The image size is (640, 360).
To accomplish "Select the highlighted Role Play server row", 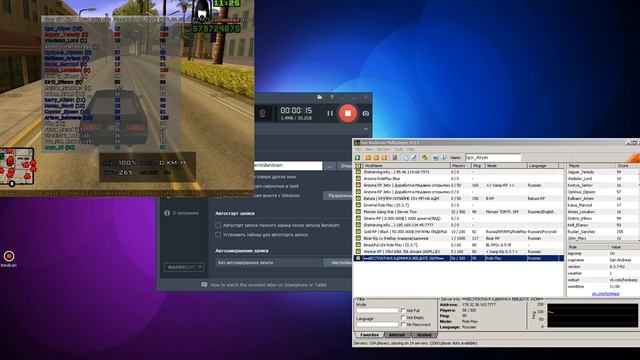I will (x=459, y=258).
